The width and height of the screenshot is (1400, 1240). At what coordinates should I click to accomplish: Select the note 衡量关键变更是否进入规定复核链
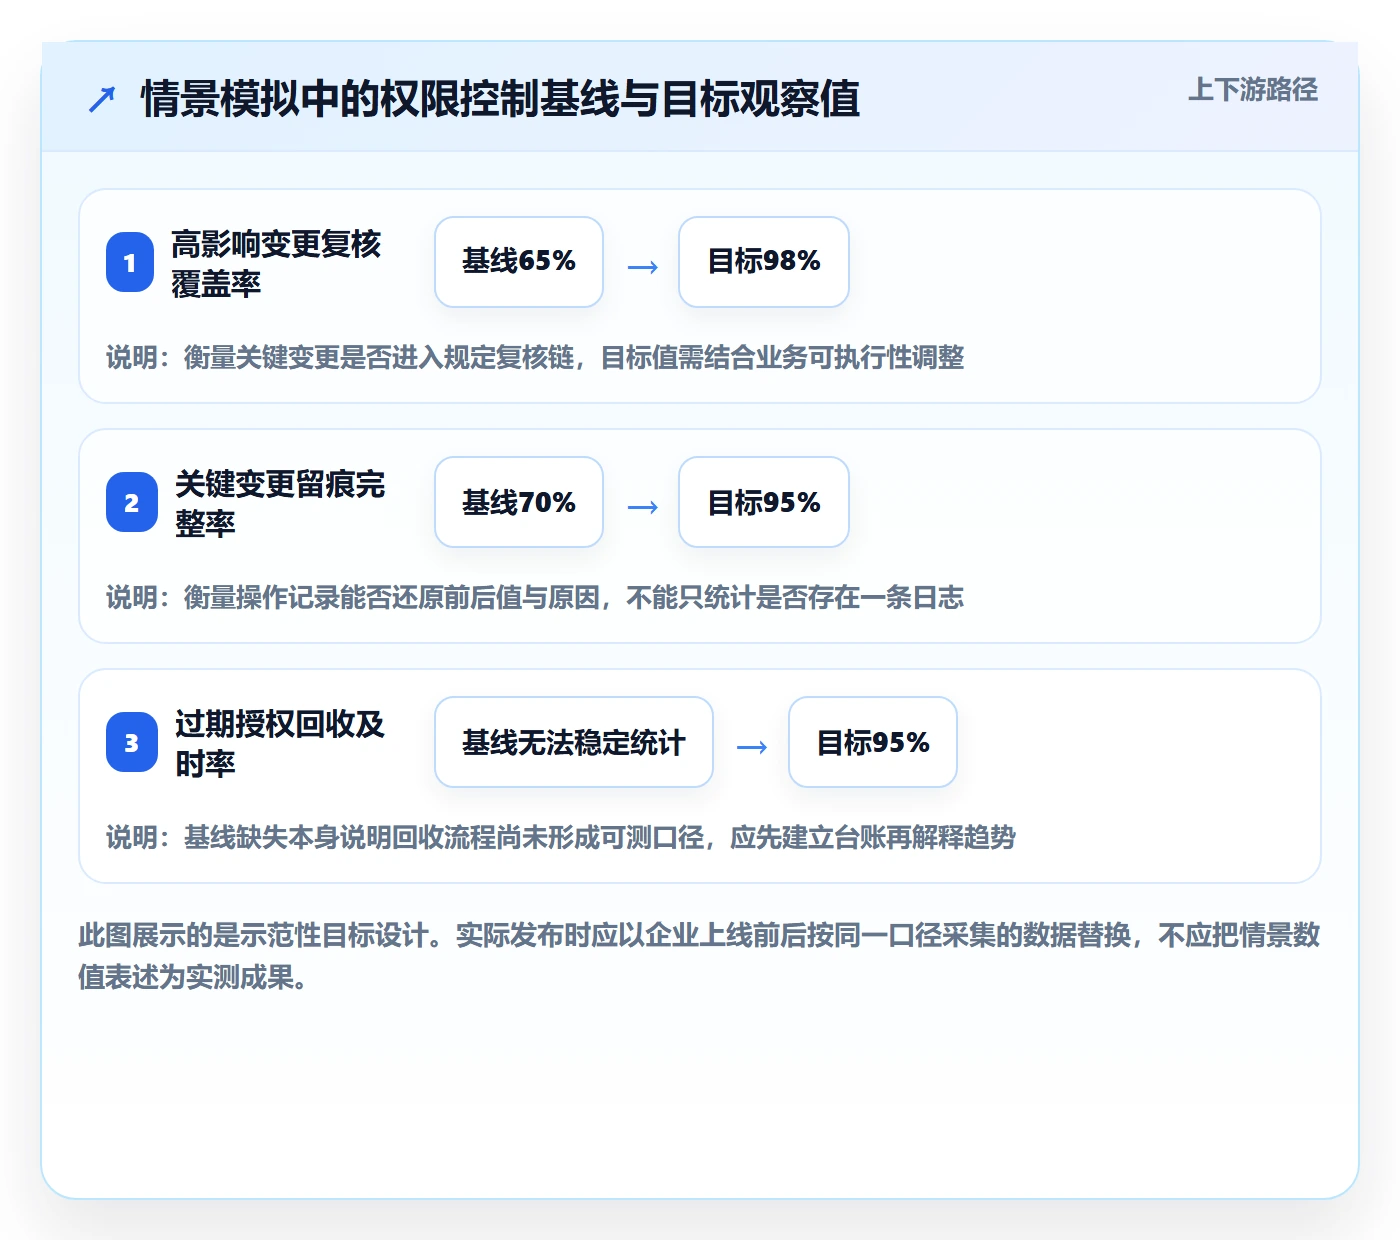(535, 357)
